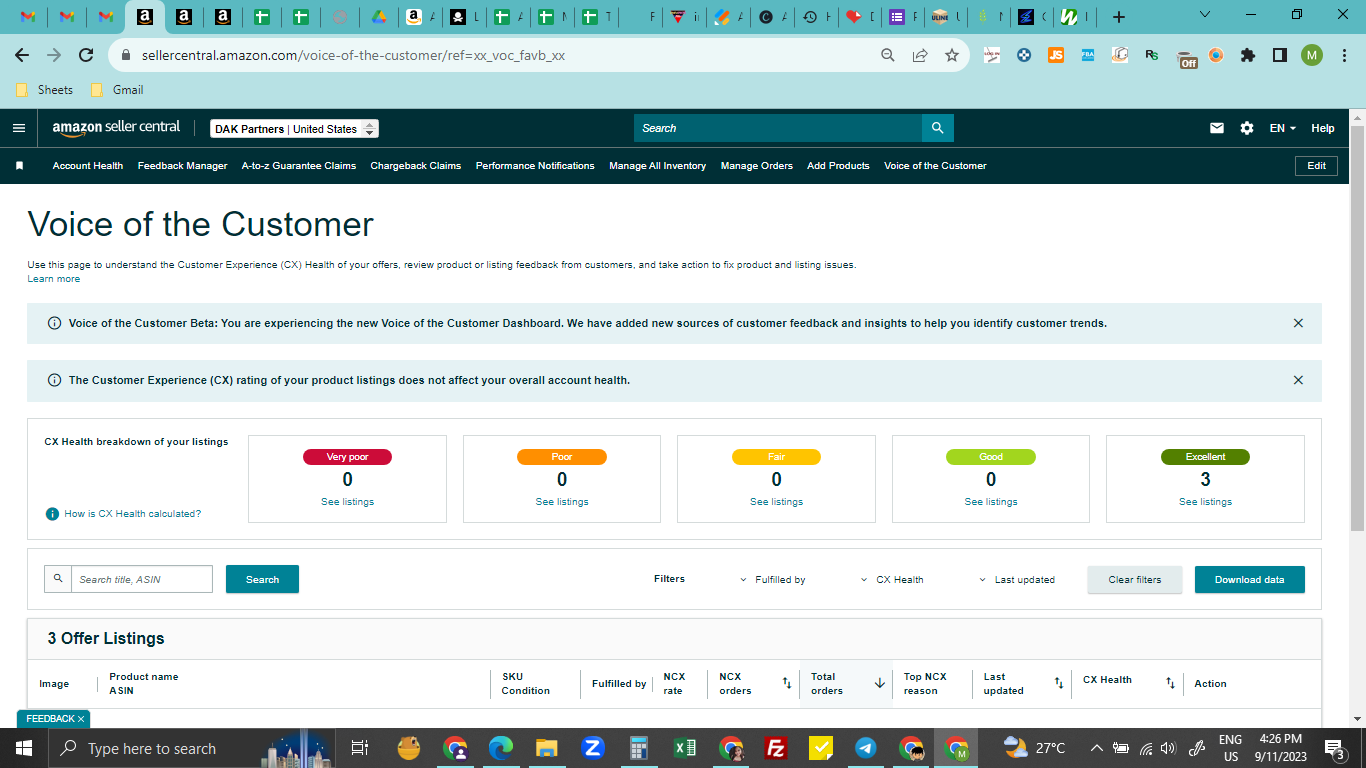This screenshot has height=768, width=1366.
Task: Sort Total orders with down arrow
Action: (880, 683)
